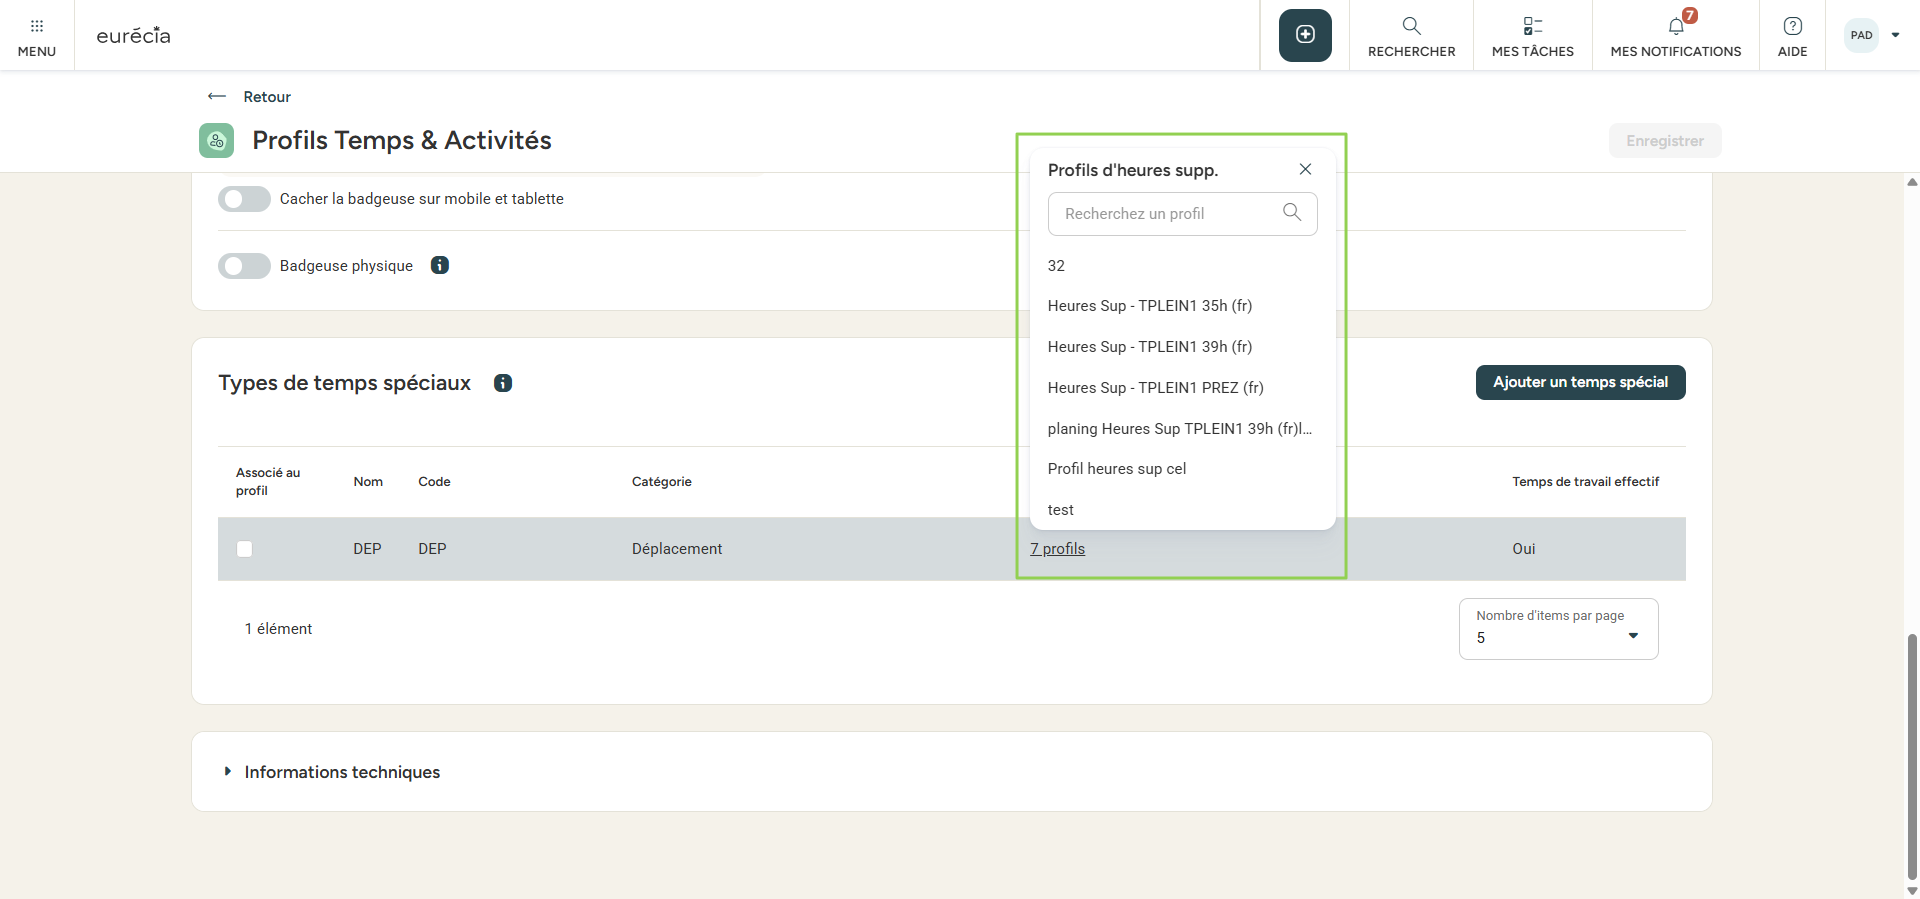Viewport: 1920px width, 899px height.
Task: Select Heures Sup - TPLEIN1 35h (fr) profile
Action: point(1150,306)
